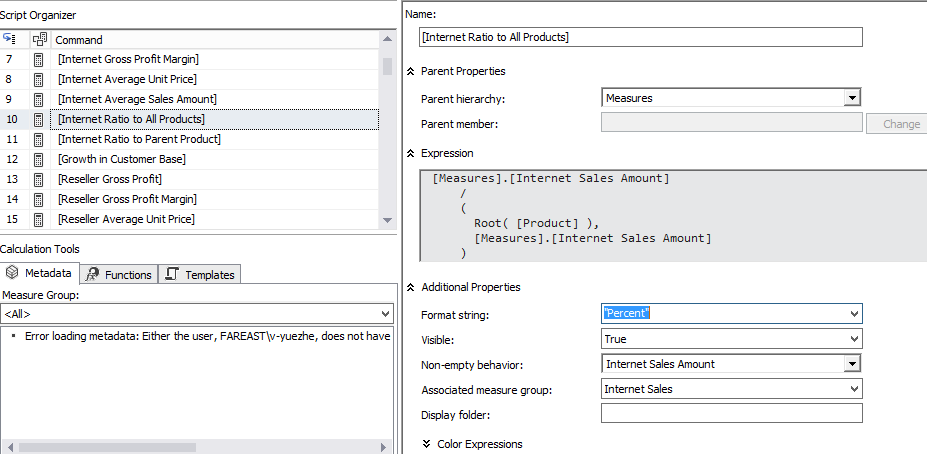Open the Measure Group dropdown
927x454 pixels.
(x=385, y=314)
